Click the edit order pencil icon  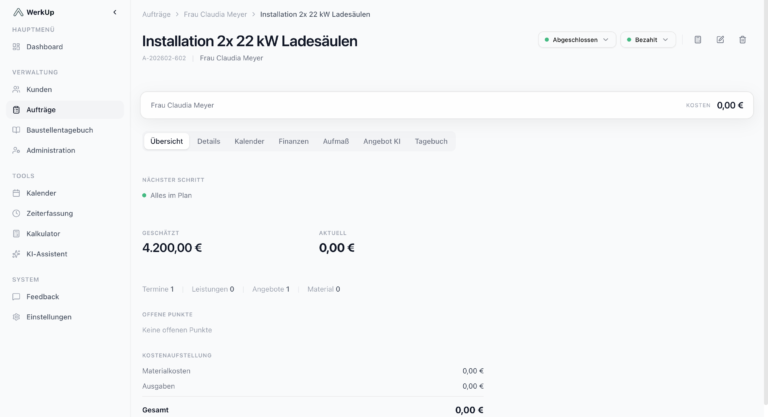coord(720,40)
